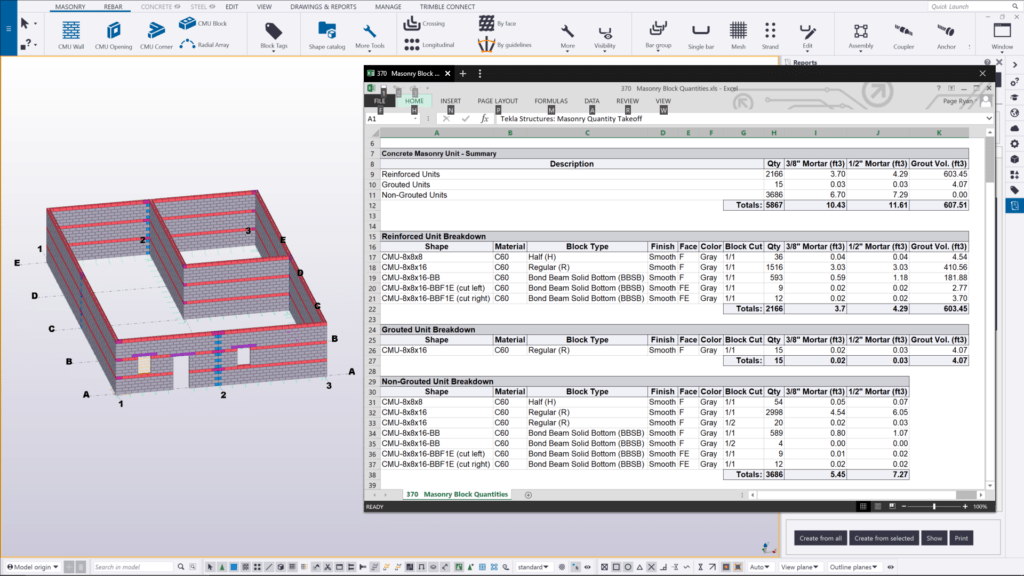This screenshot has height=576, width=1024.
Task: Click the Mesh rebar tool
Action: [738, 34]
